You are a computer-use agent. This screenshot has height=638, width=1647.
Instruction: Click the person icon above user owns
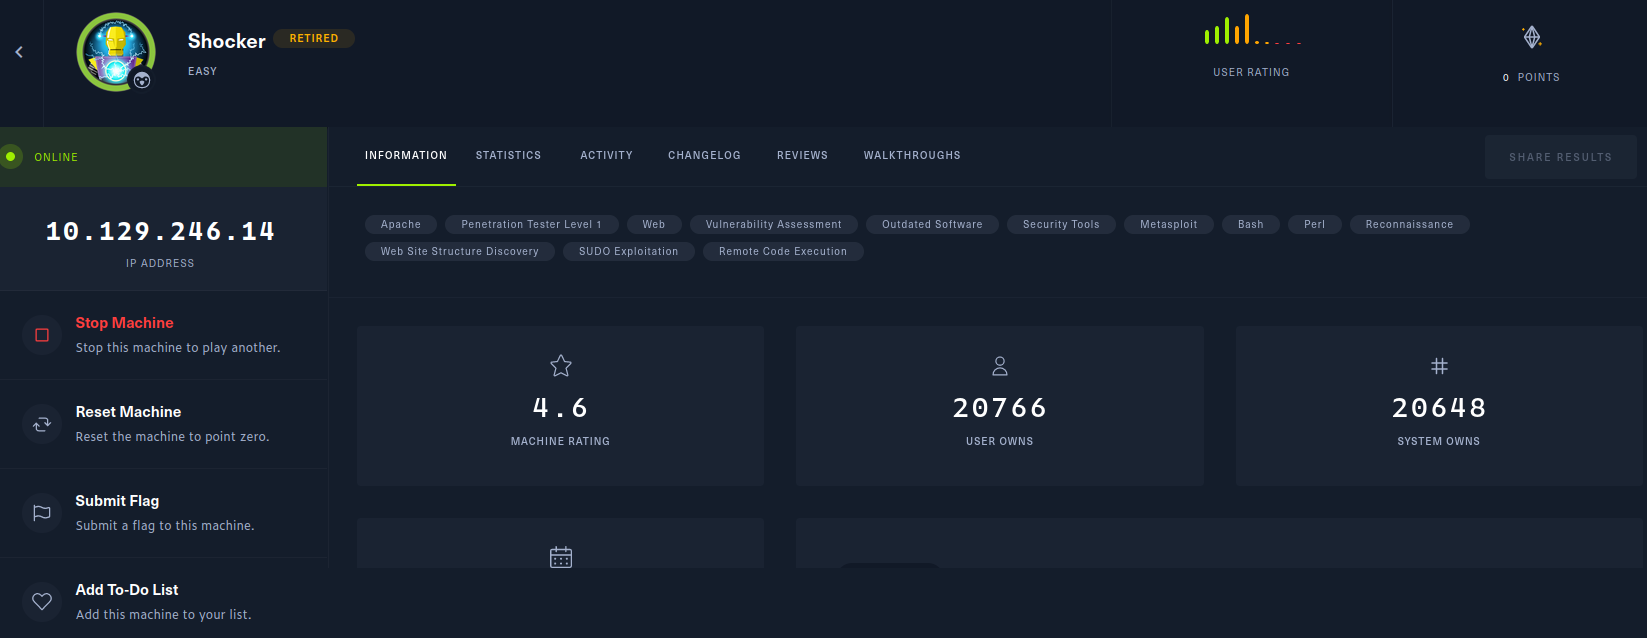click(x=1000, y=366)
